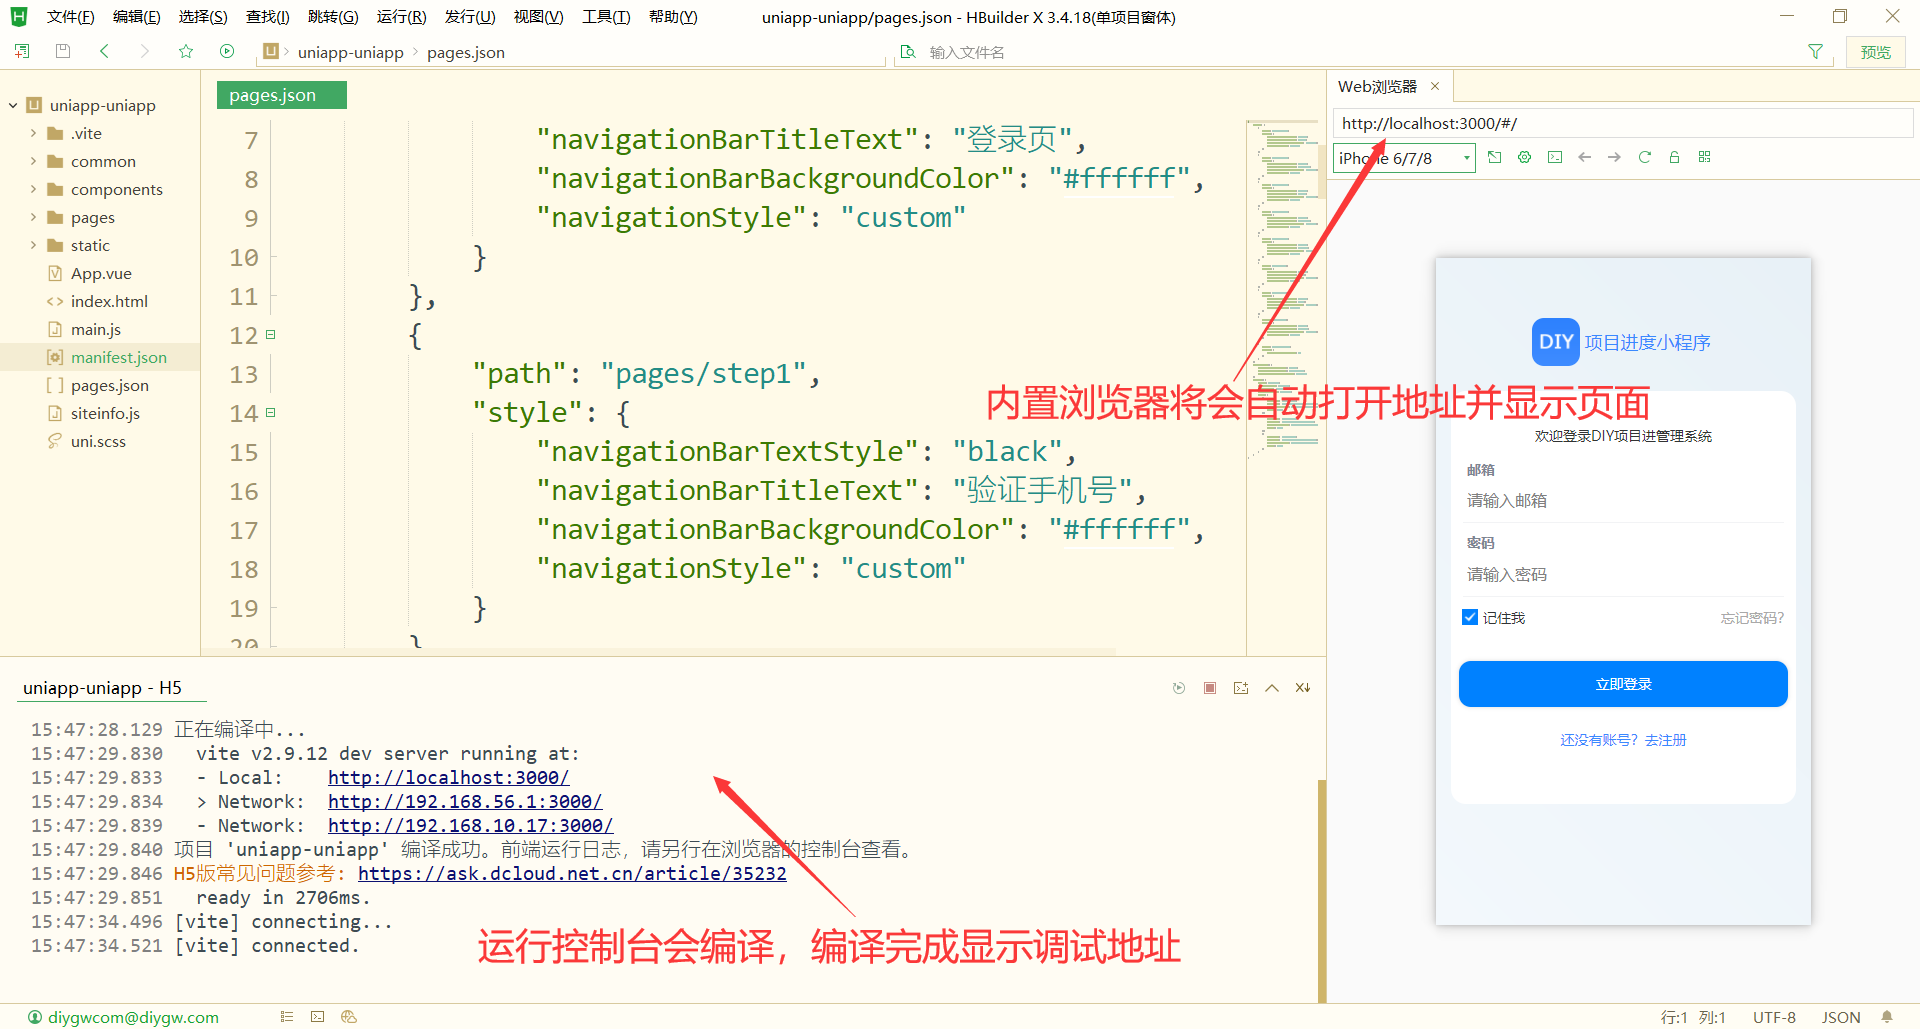Open the Web browser settings gear icon
1920x1029 pixels.
click(x=1525, y=157)
